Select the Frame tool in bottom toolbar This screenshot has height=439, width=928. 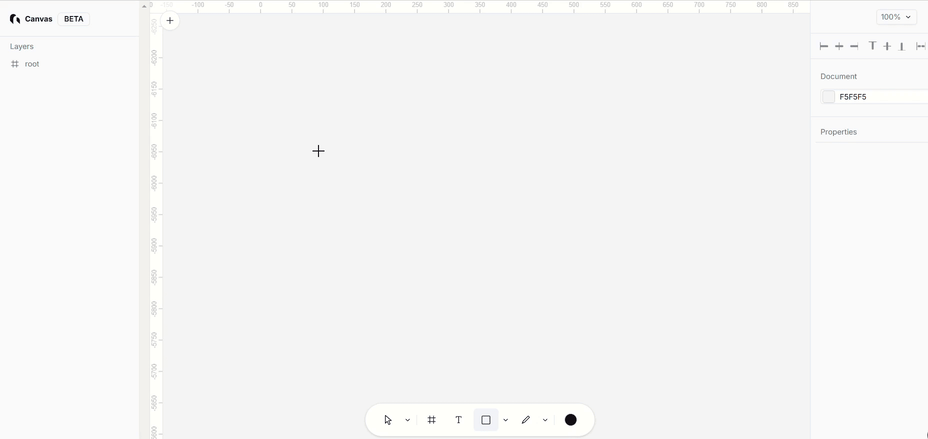[x=431, y=420]
